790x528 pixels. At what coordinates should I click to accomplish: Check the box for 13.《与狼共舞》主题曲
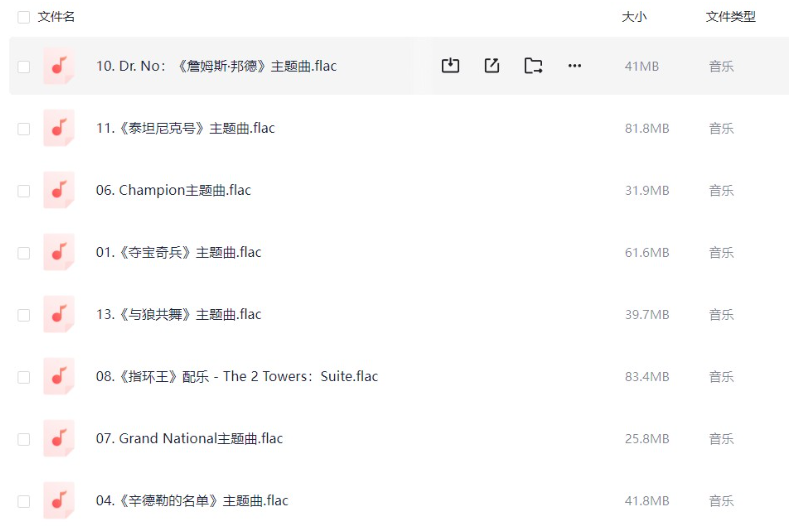point(24,315)
